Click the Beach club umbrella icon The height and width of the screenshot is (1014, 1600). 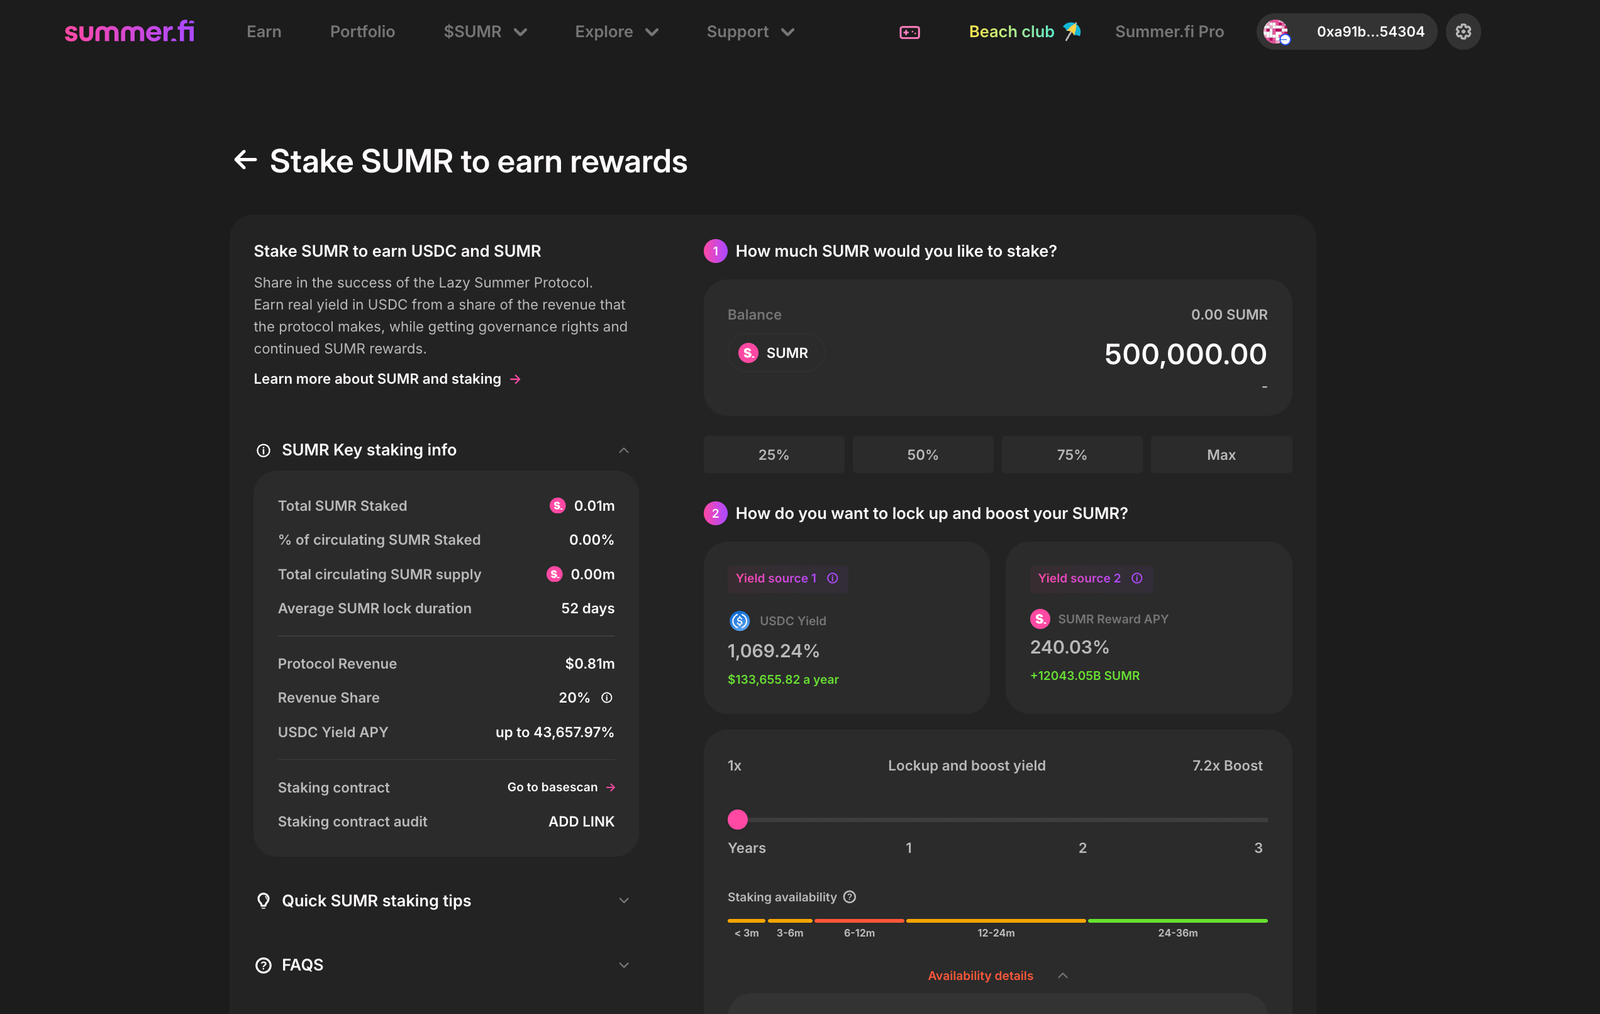click(x=1072, y=31)
